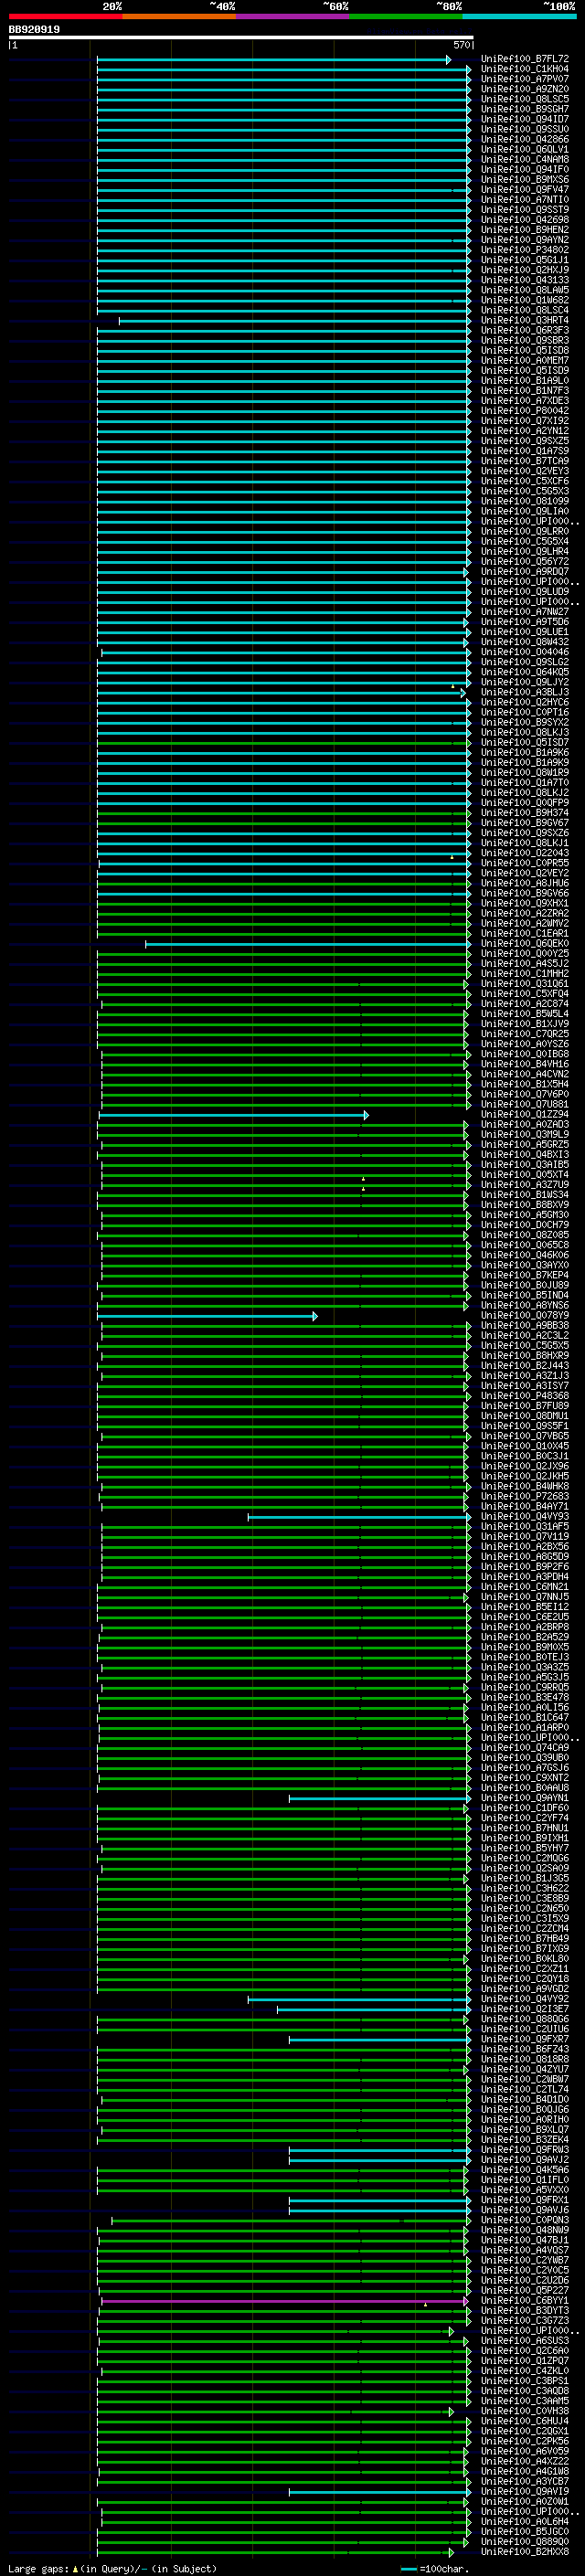The image size is (585, 2576).
Task: Click the short cyan bar for UniRef100_Q1ZZ94
Action: pos(233,1115)
